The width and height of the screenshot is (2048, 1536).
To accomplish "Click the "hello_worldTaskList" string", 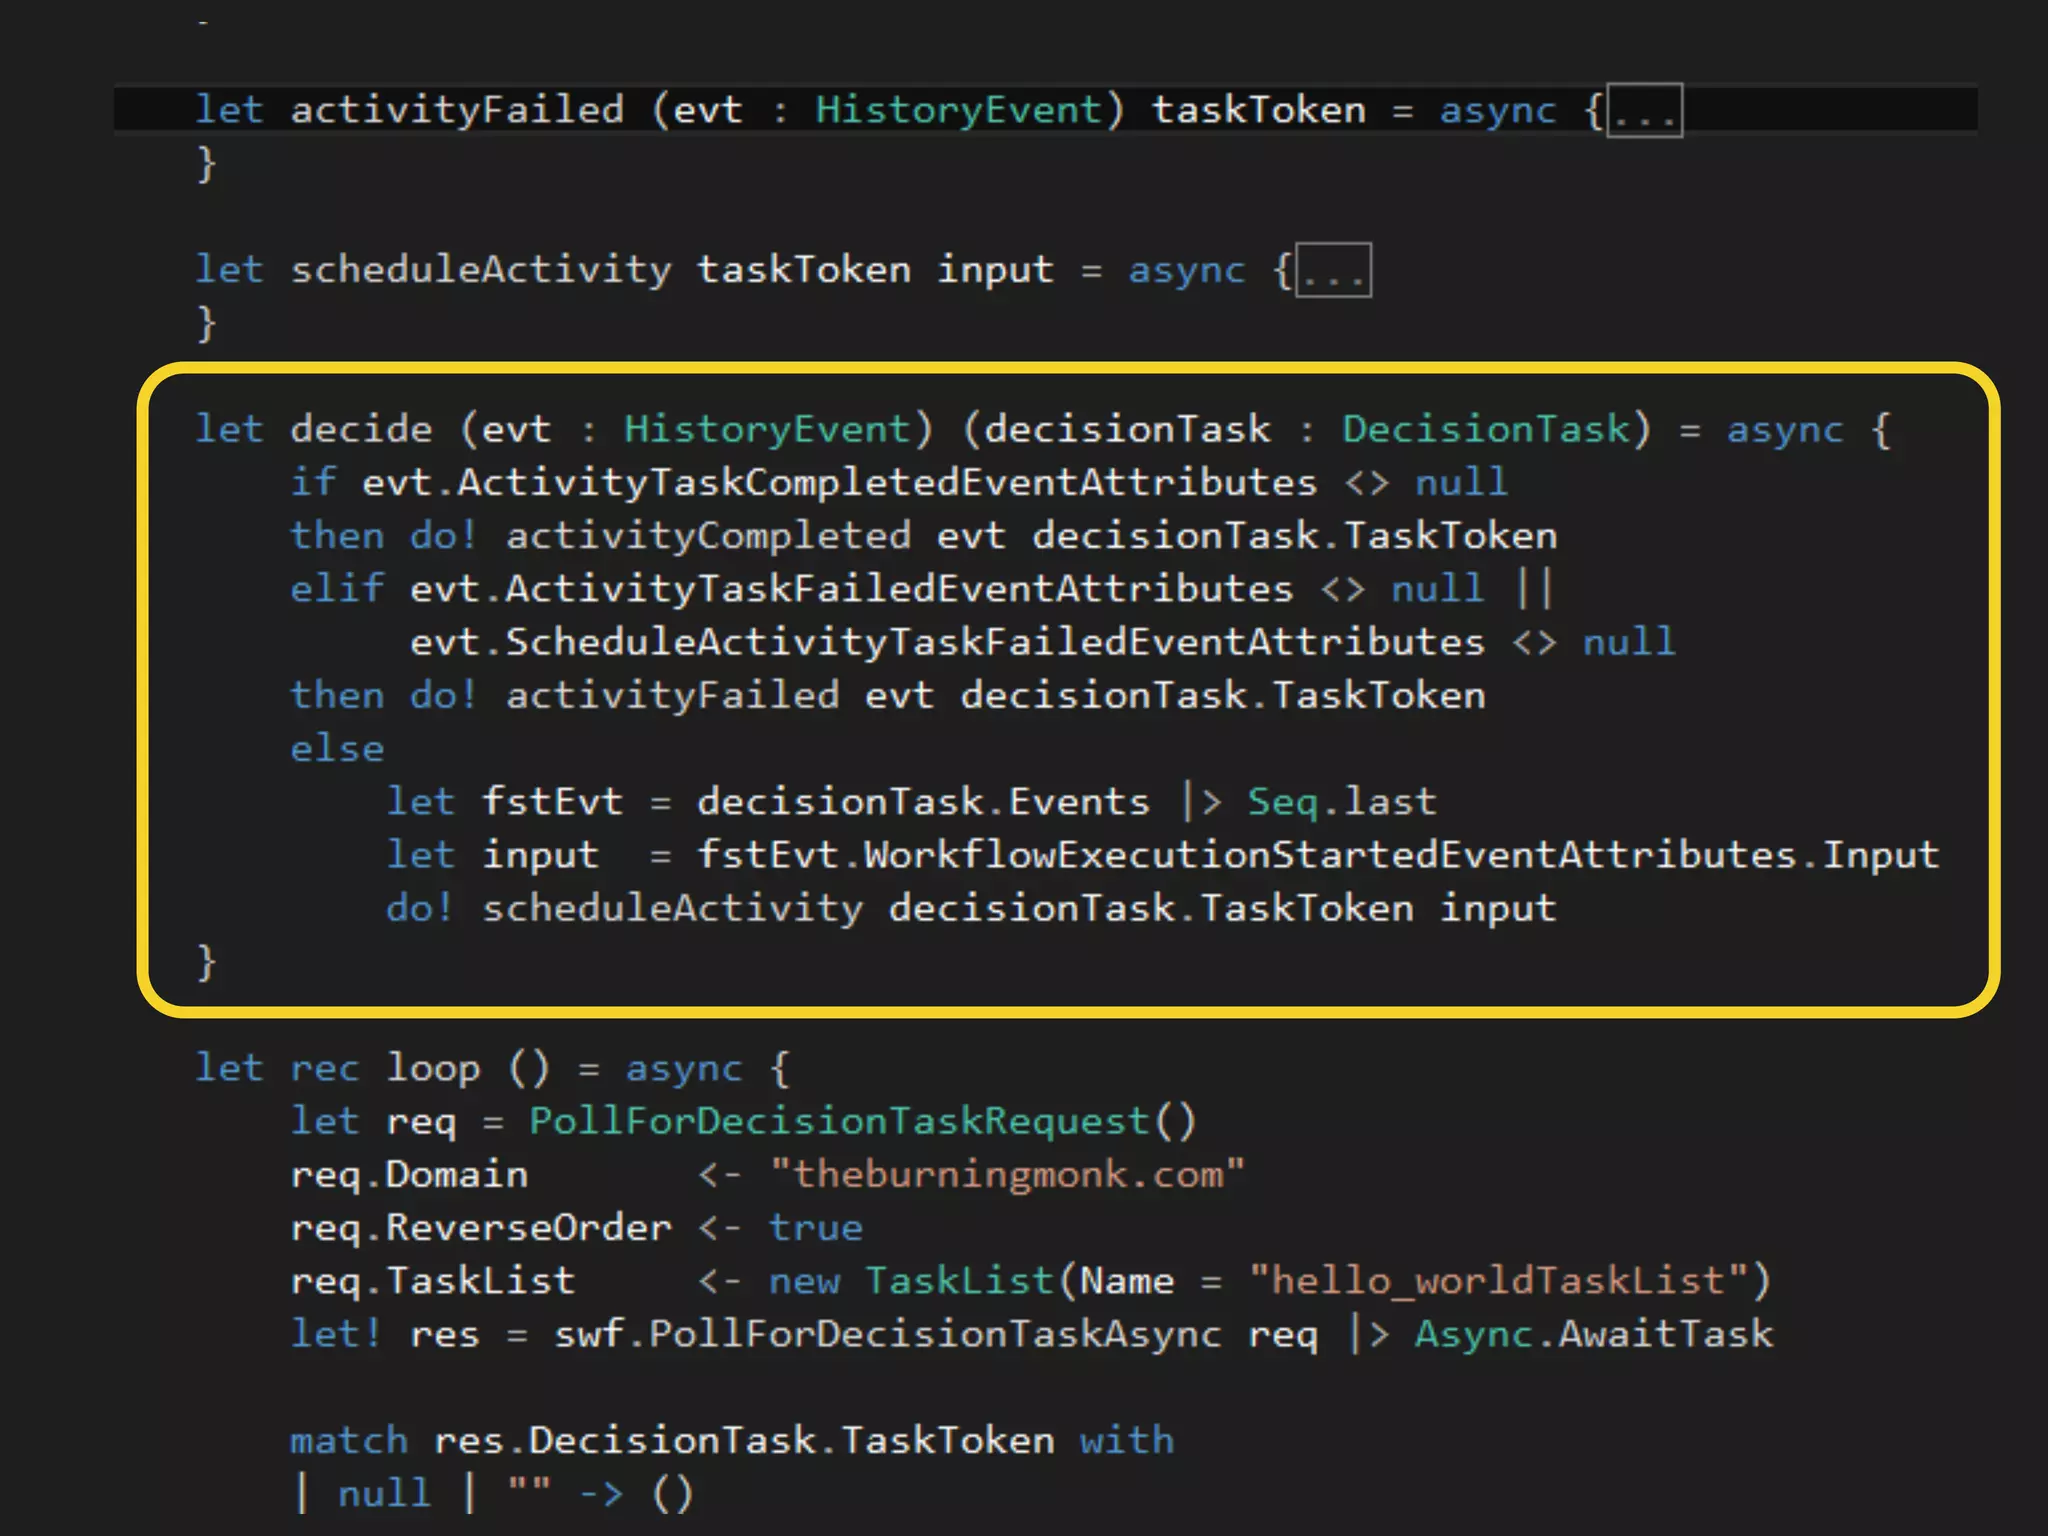I will pyautogui.click(x=1497, y=1281).
